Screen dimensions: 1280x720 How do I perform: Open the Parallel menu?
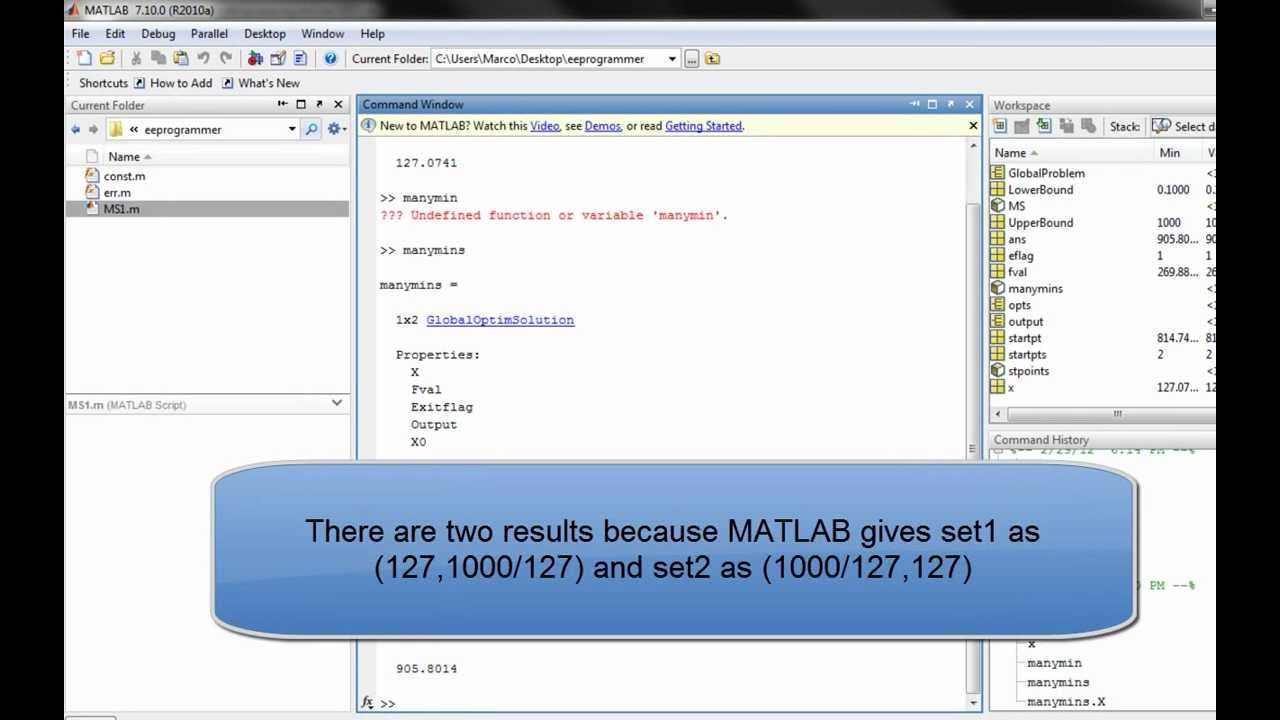pos(210,34)
